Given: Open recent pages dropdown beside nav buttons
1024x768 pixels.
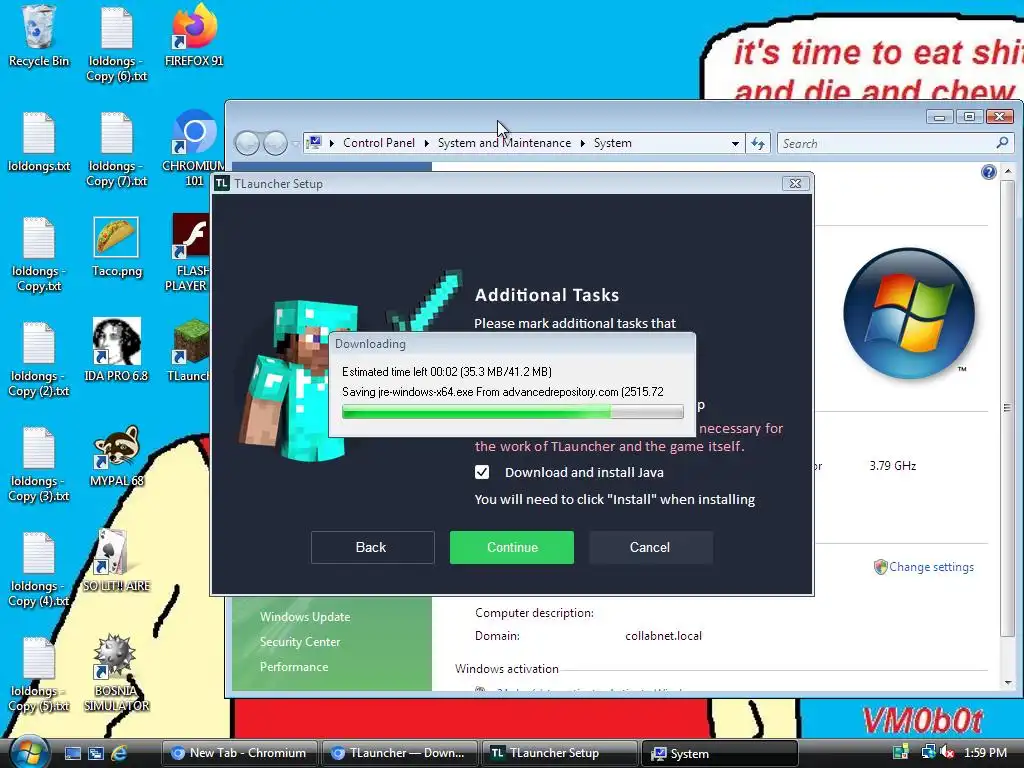Looking at the screenshot, I should (295, 143).
